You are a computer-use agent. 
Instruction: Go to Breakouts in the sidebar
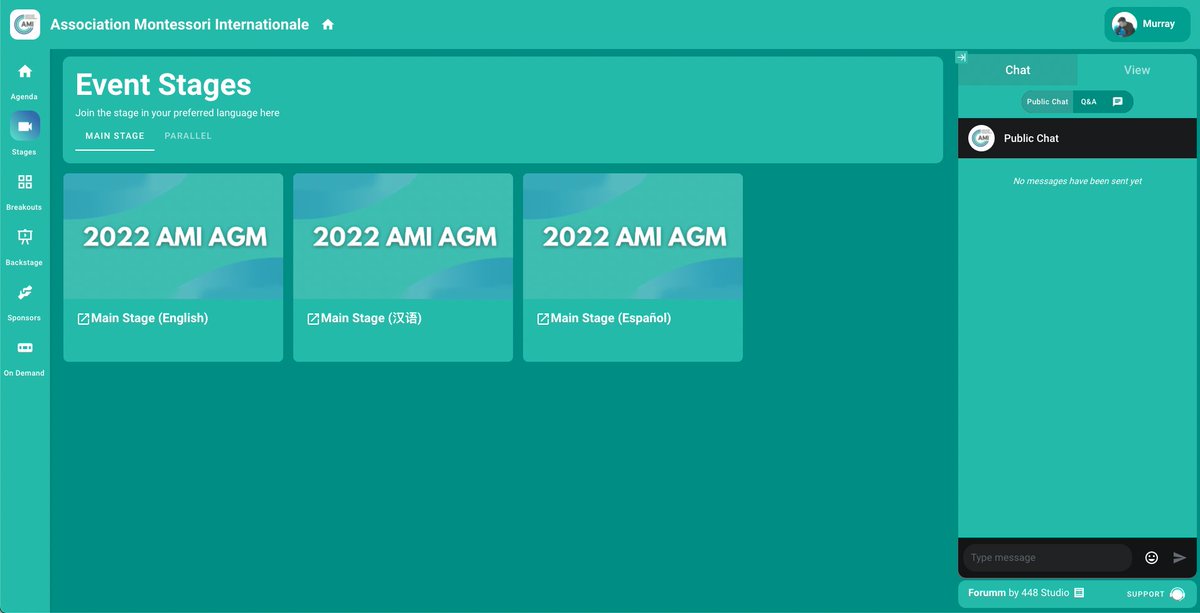25,192
